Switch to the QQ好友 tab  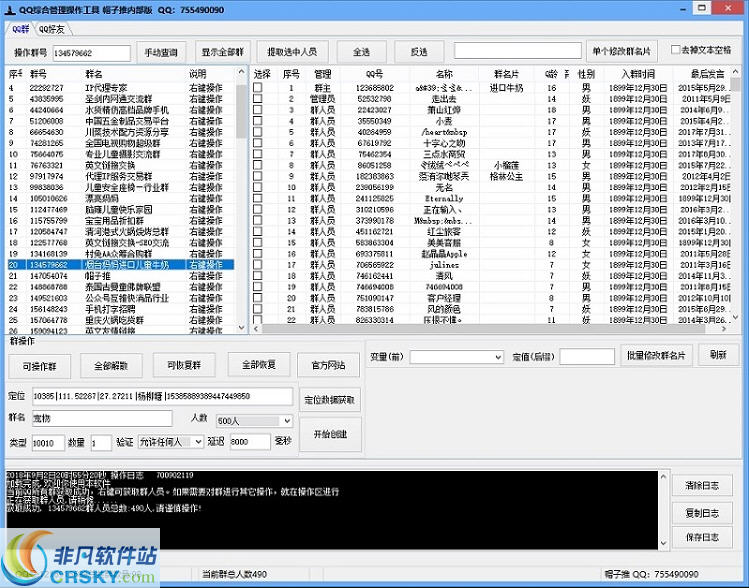(x=52, y=29)
